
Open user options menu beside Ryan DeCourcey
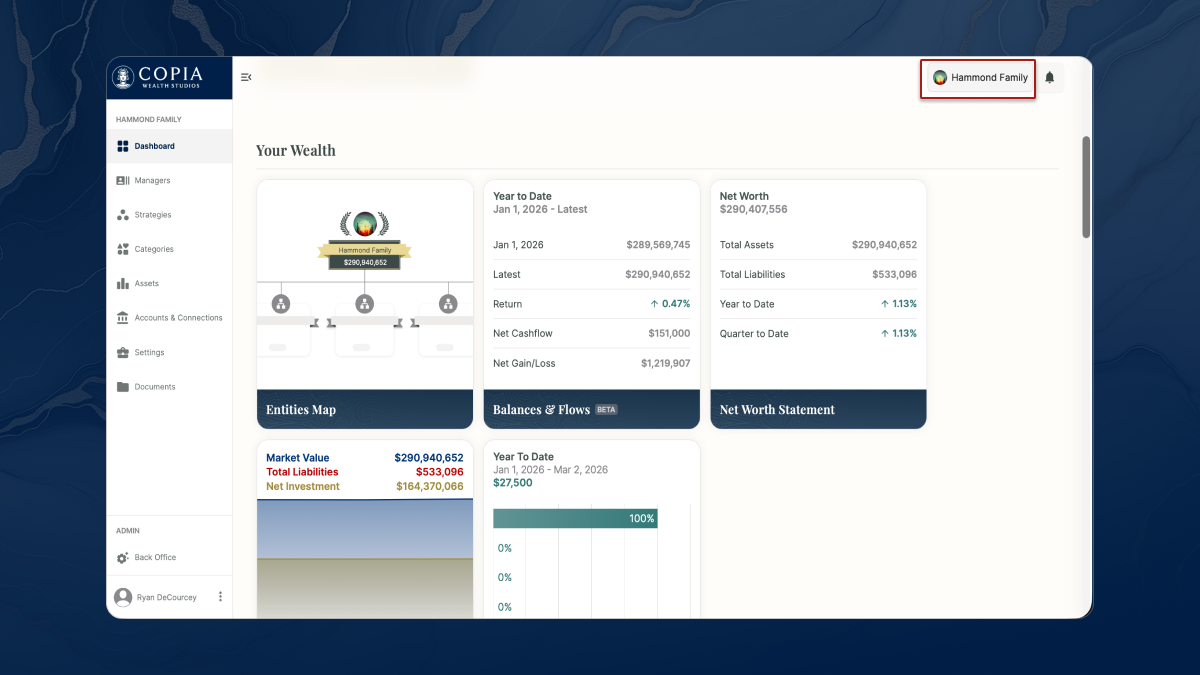coord(220,597)
